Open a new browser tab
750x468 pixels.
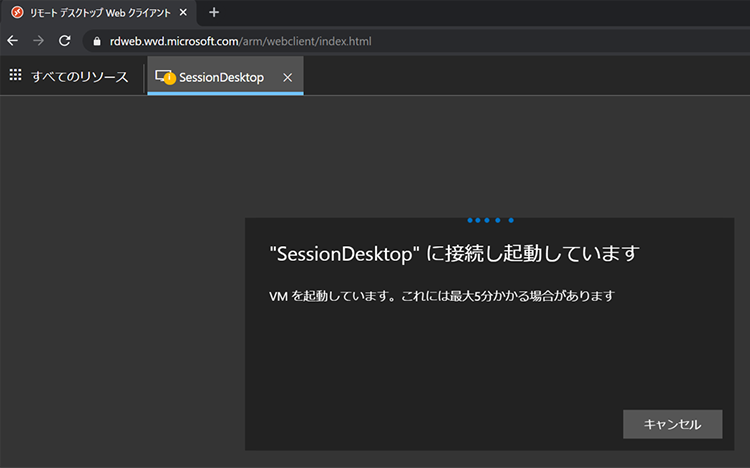click(214, 12)
